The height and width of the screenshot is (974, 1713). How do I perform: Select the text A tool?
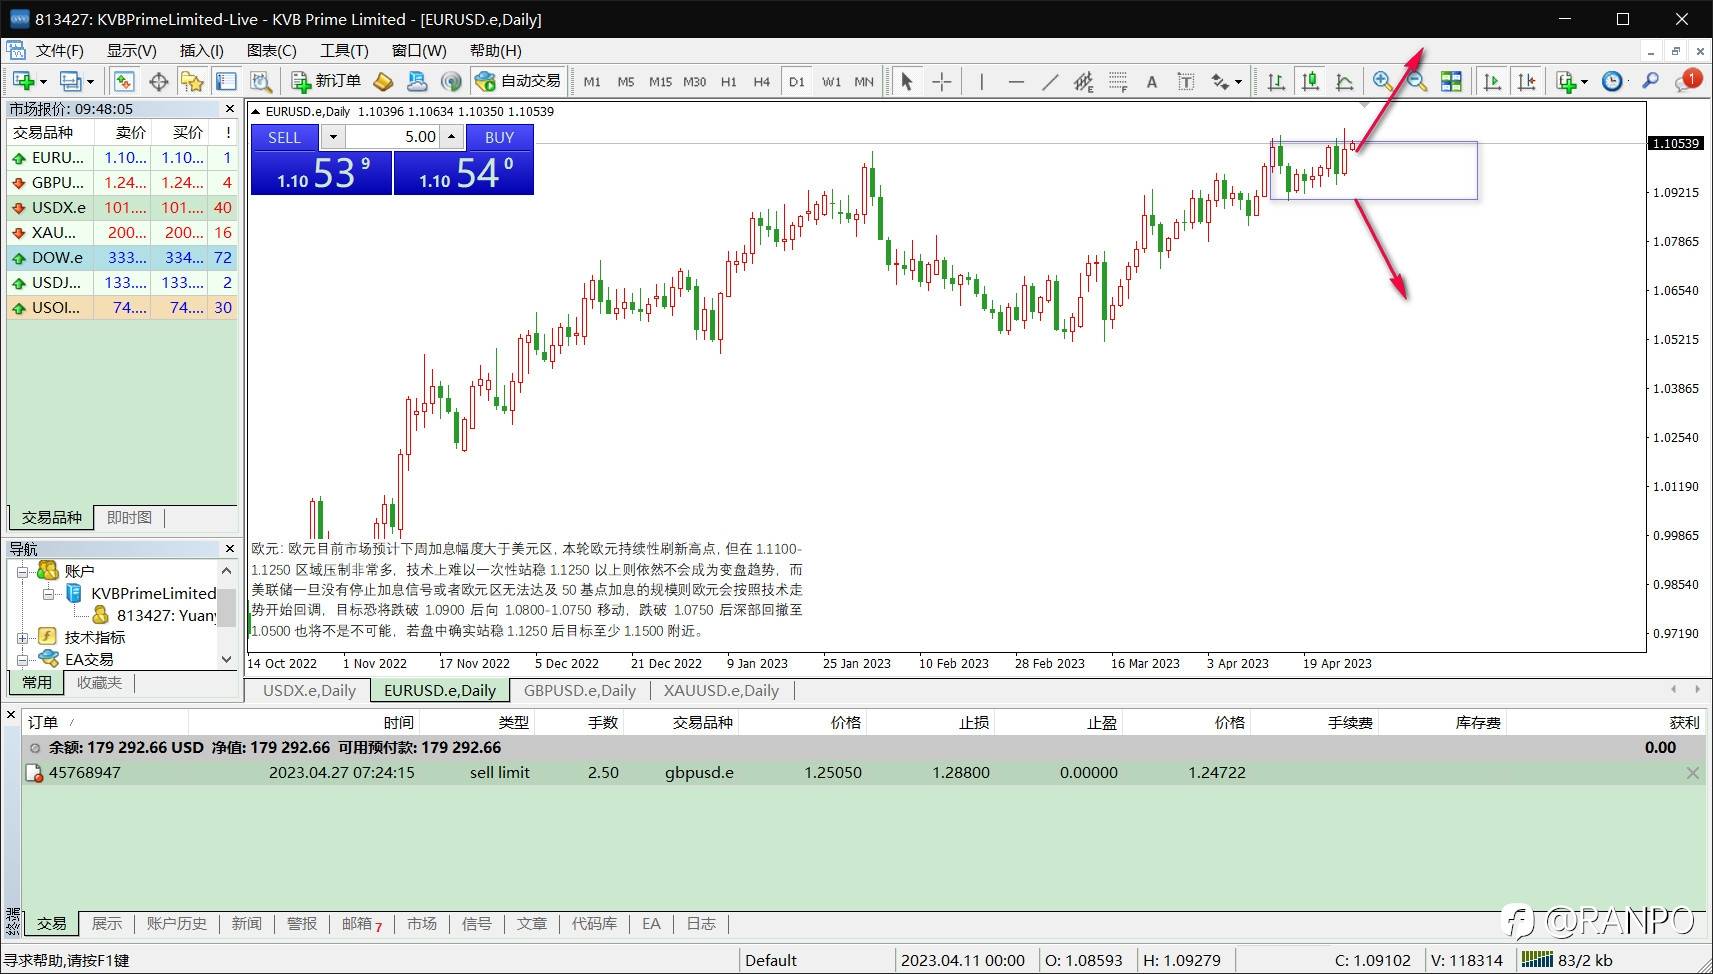pos(1152,81)
